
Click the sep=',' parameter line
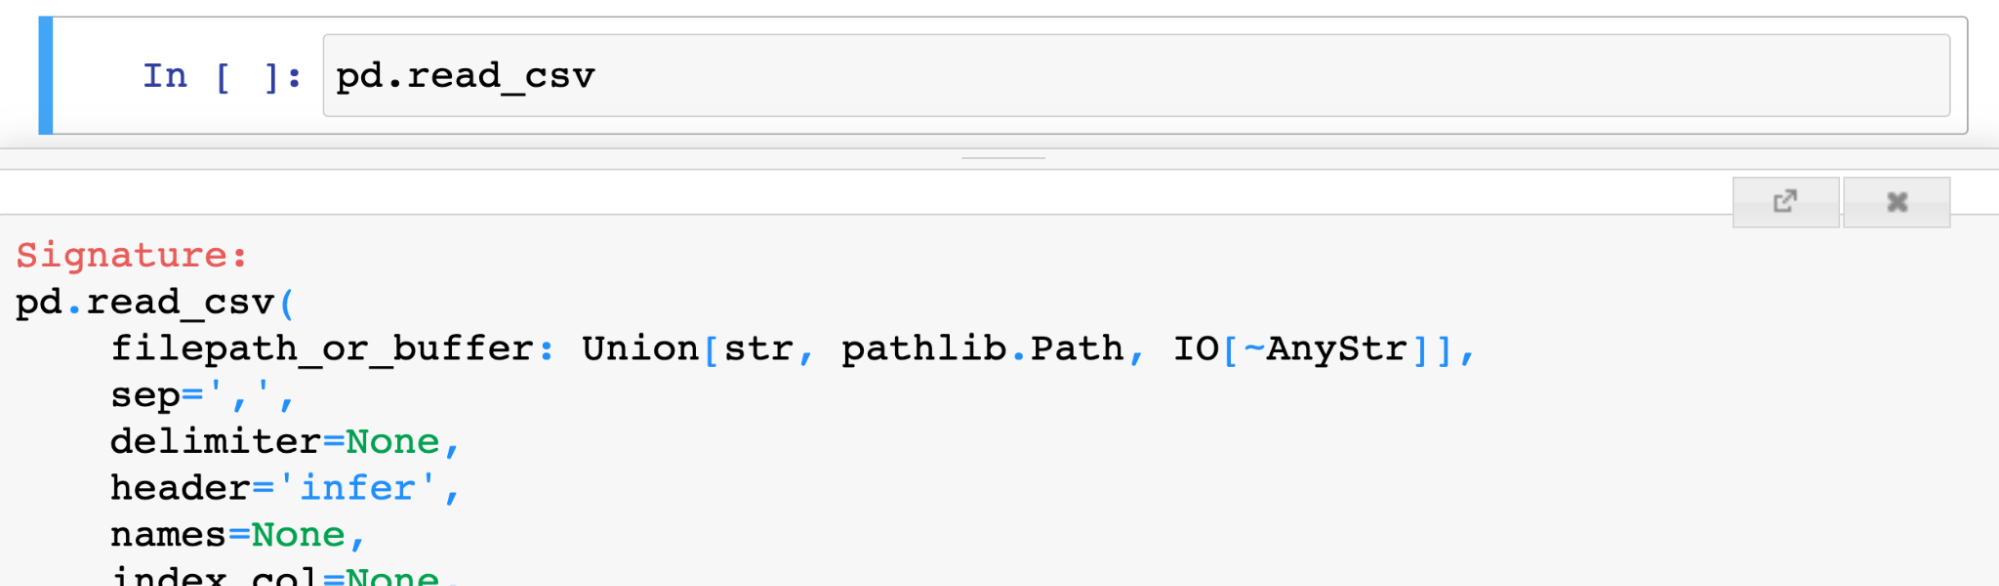(202, 395)
